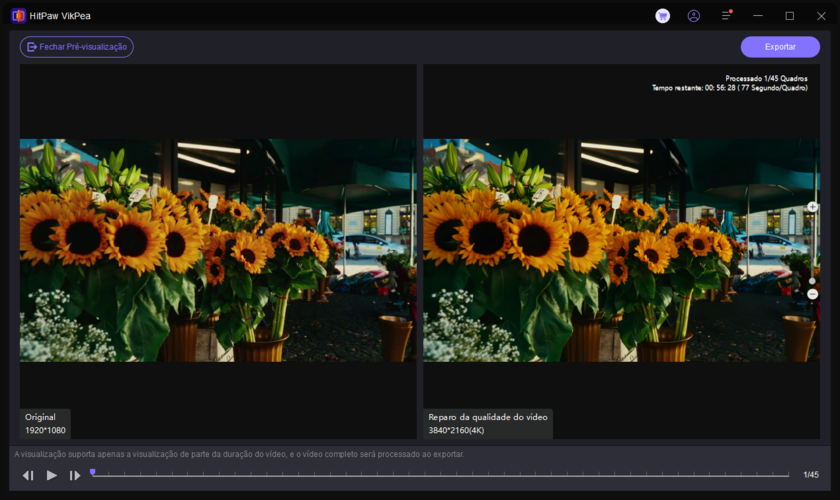Open the user account profile
This screenshot has width=840, height=500.
(694, 16)
